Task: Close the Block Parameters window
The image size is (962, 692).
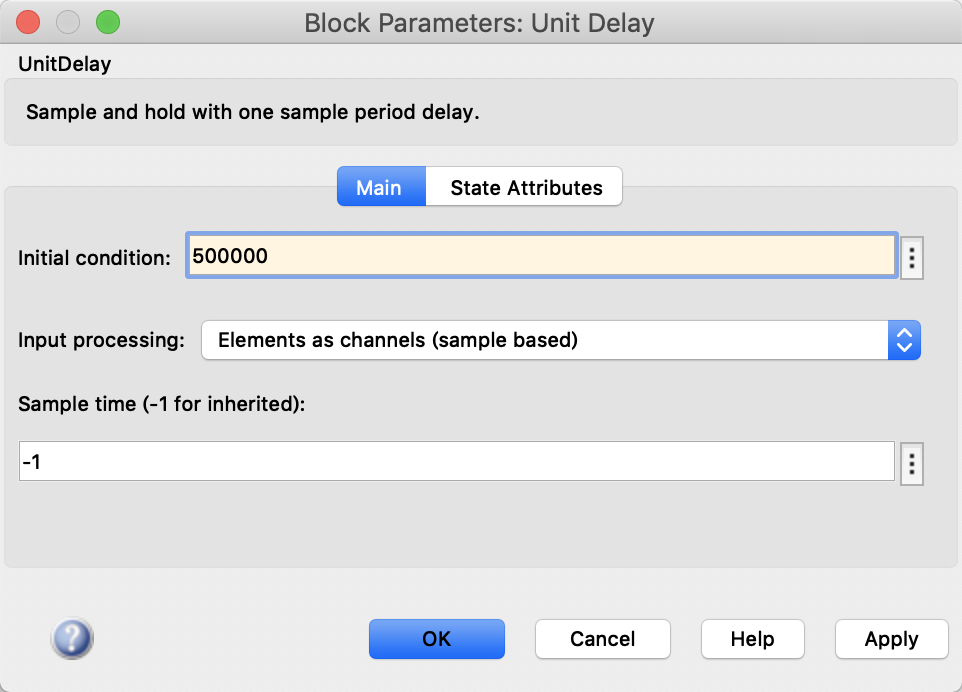Action: click(29, 22)
